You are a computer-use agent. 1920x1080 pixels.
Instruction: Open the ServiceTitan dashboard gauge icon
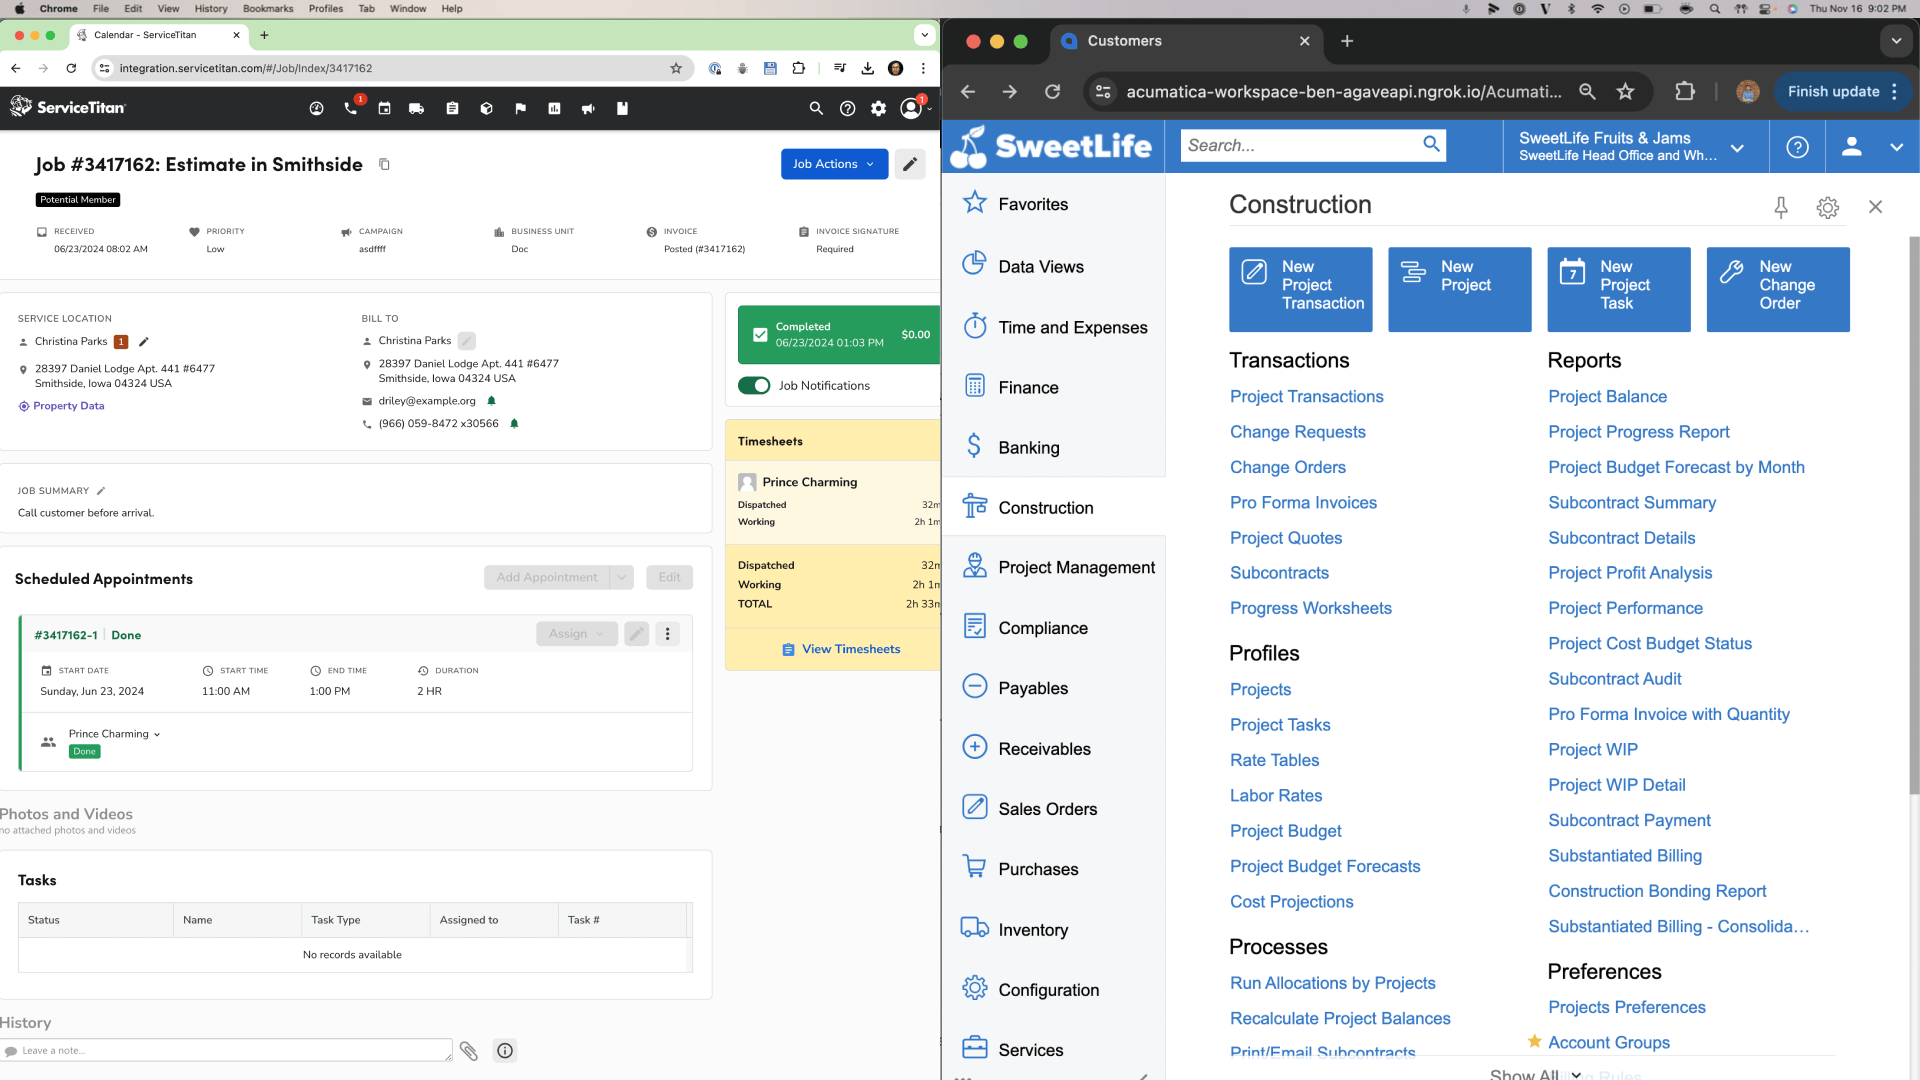click(x=317, y=108)
